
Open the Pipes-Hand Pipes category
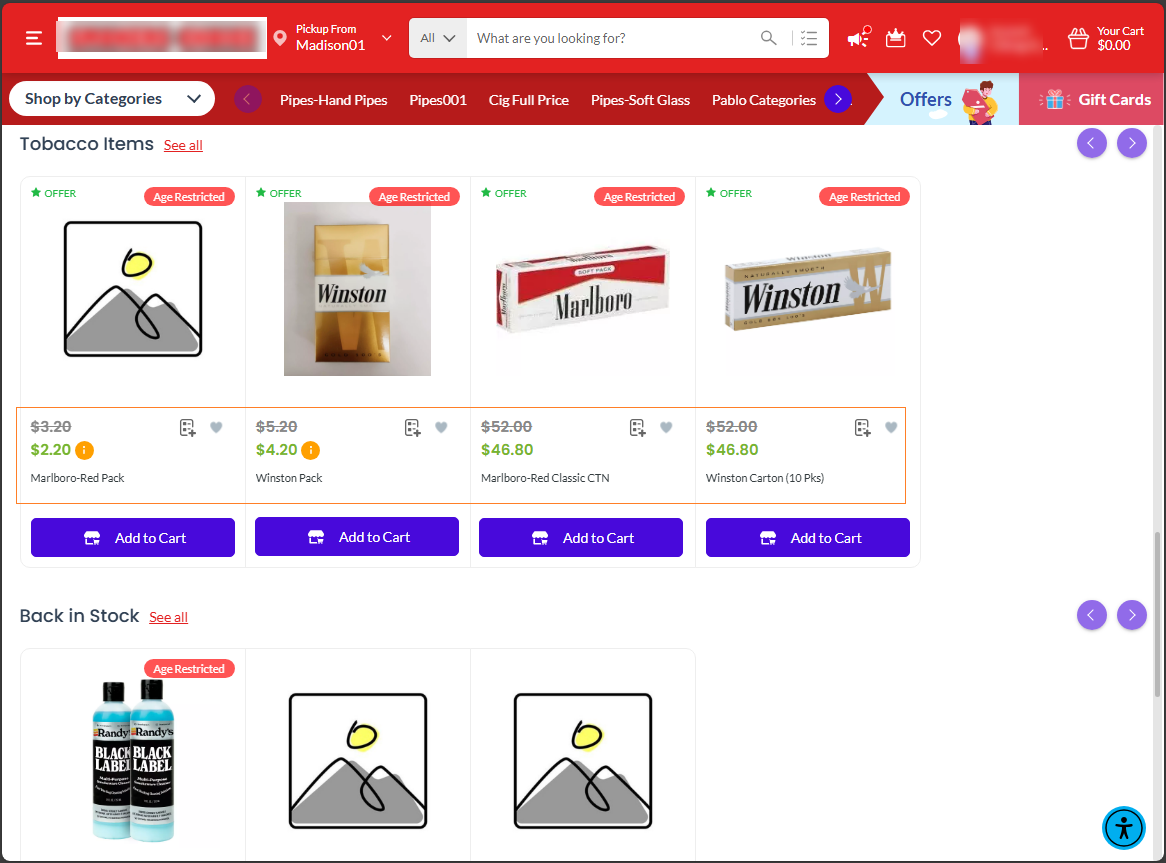coord(334,100)
